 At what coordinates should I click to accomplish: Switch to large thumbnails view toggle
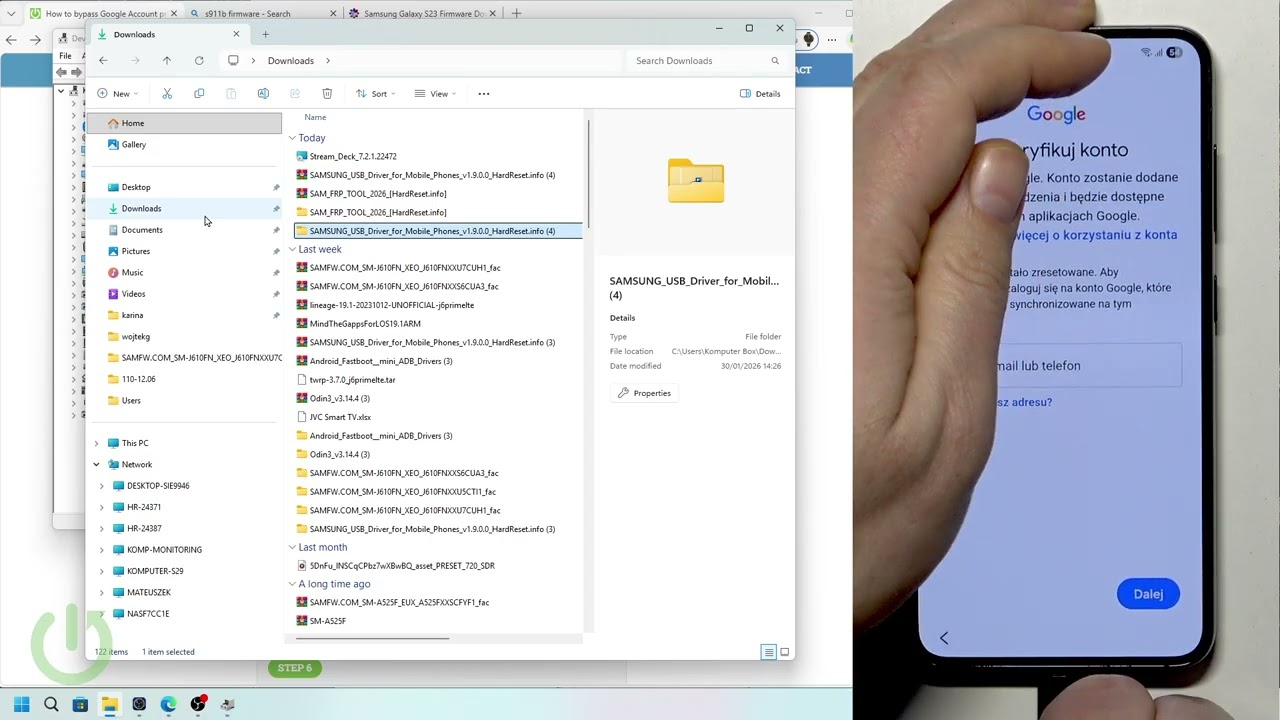pos(785,652)
